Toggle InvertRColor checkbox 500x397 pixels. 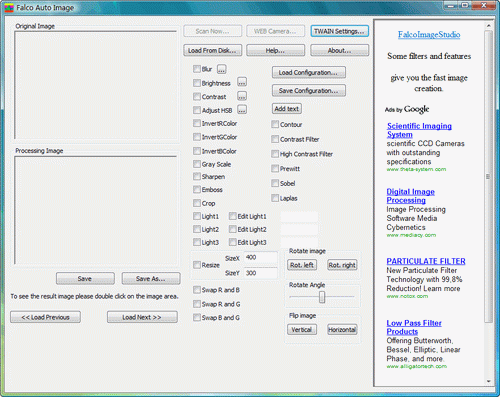[197, 123]
